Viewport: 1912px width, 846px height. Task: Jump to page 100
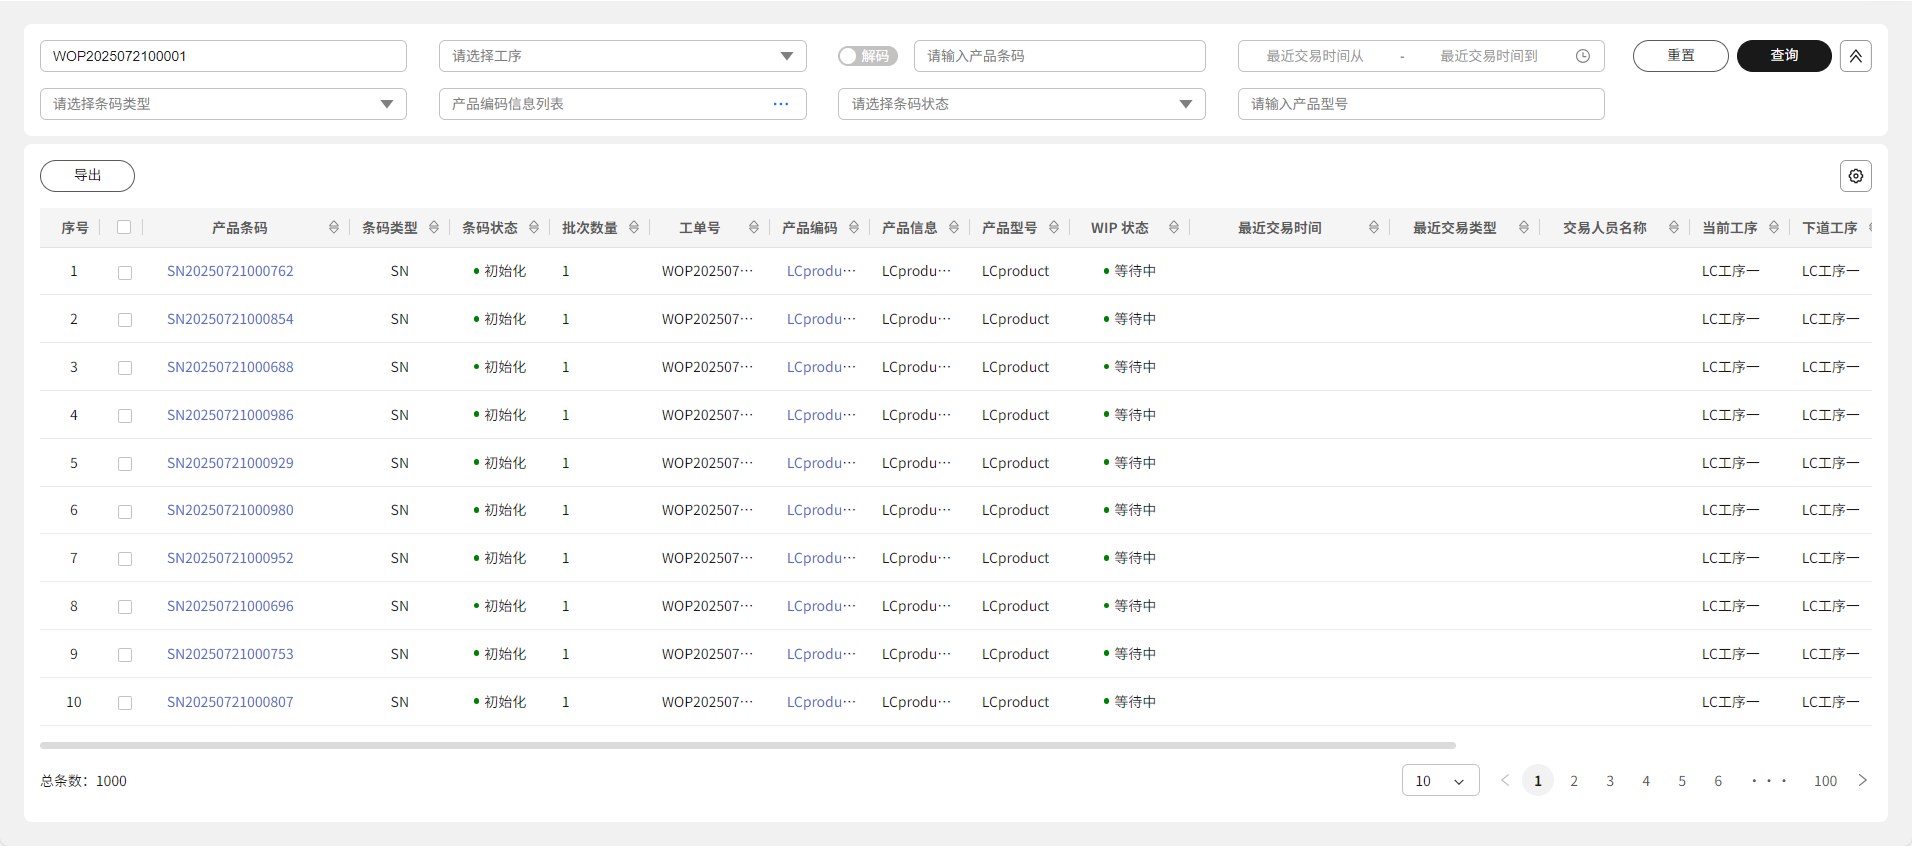coord(1825,781)
